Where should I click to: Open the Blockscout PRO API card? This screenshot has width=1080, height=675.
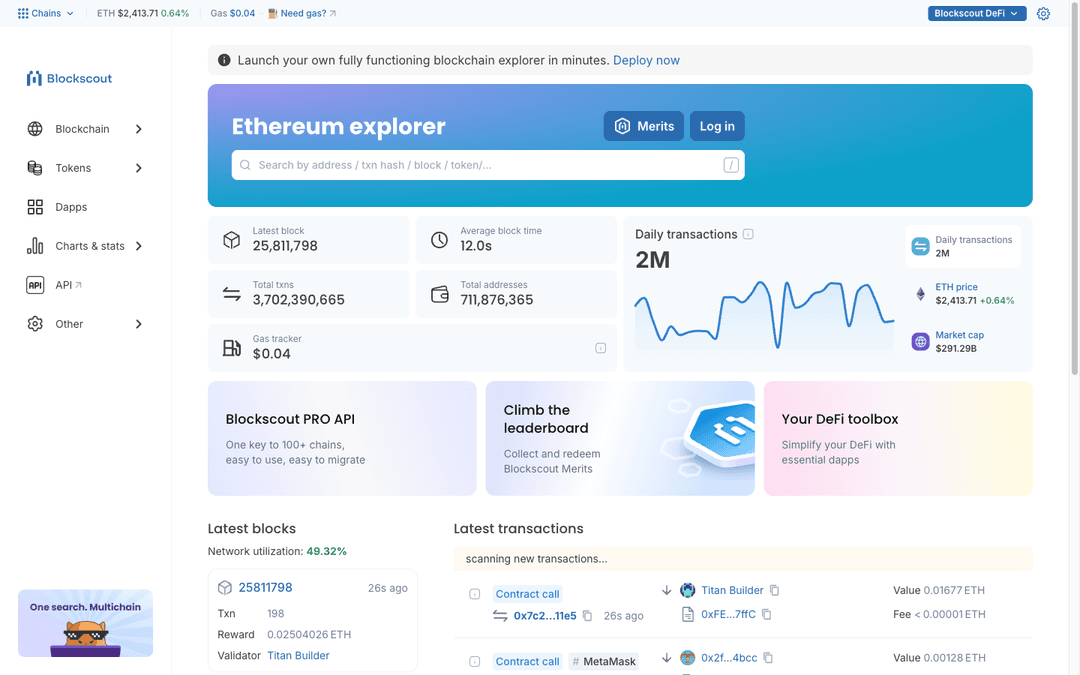pyautogui.click(x=342, y=439)
